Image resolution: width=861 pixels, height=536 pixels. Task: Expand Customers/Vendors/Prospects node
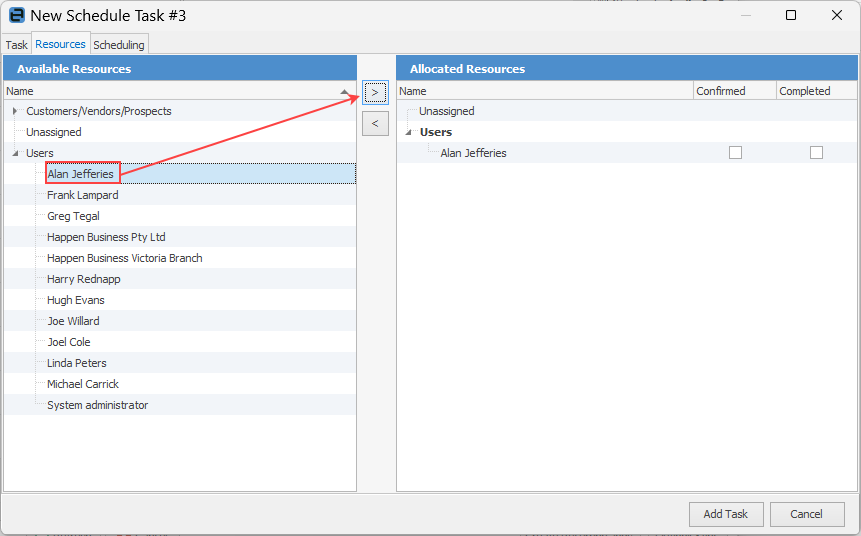click(x=15, y=111)
